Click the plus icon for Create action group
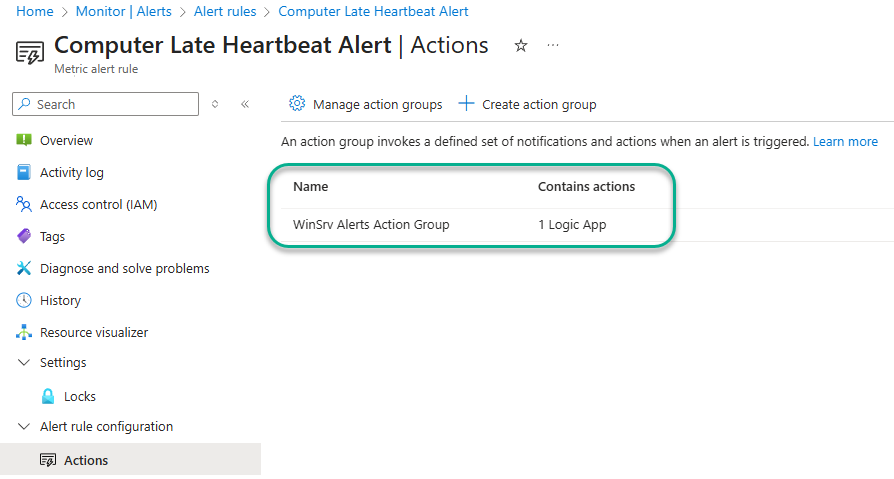The width and height of the screenshot is (894, 479). click(x=466, y=103)
